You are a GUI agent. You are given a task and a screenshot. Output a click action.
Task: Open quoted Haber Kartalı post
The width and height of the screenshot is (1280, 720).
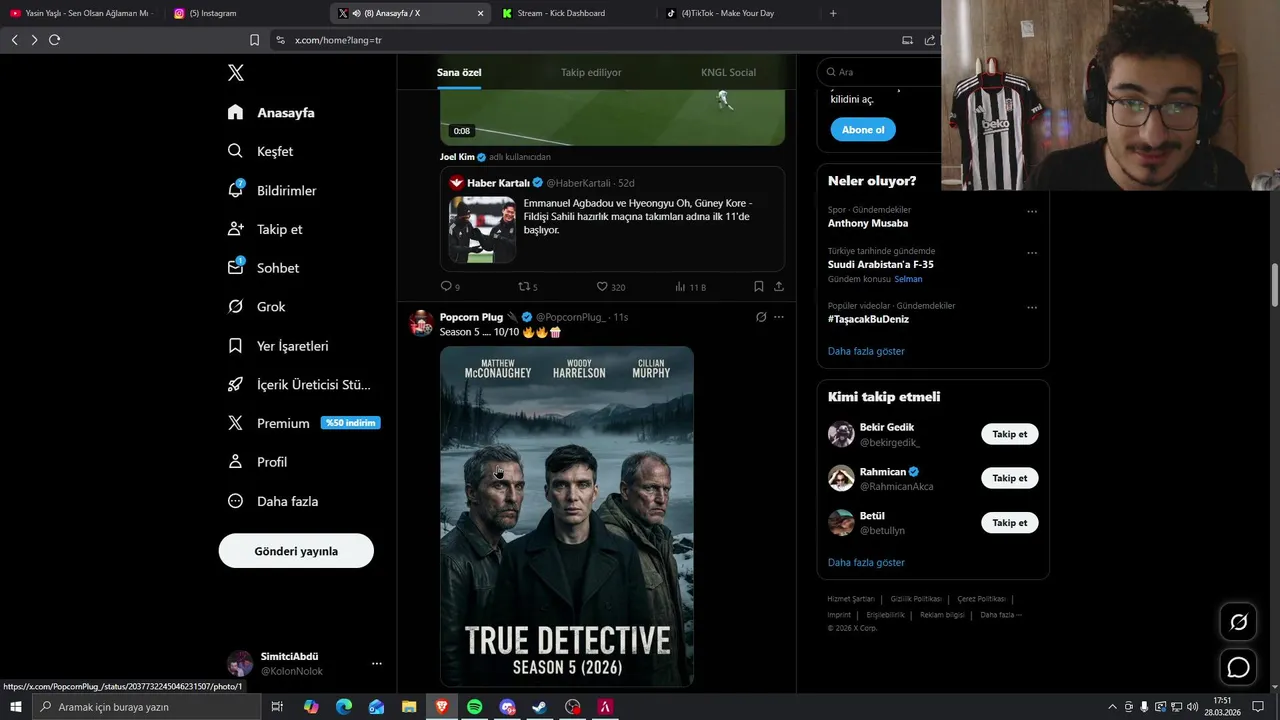(x=612, y=219)
